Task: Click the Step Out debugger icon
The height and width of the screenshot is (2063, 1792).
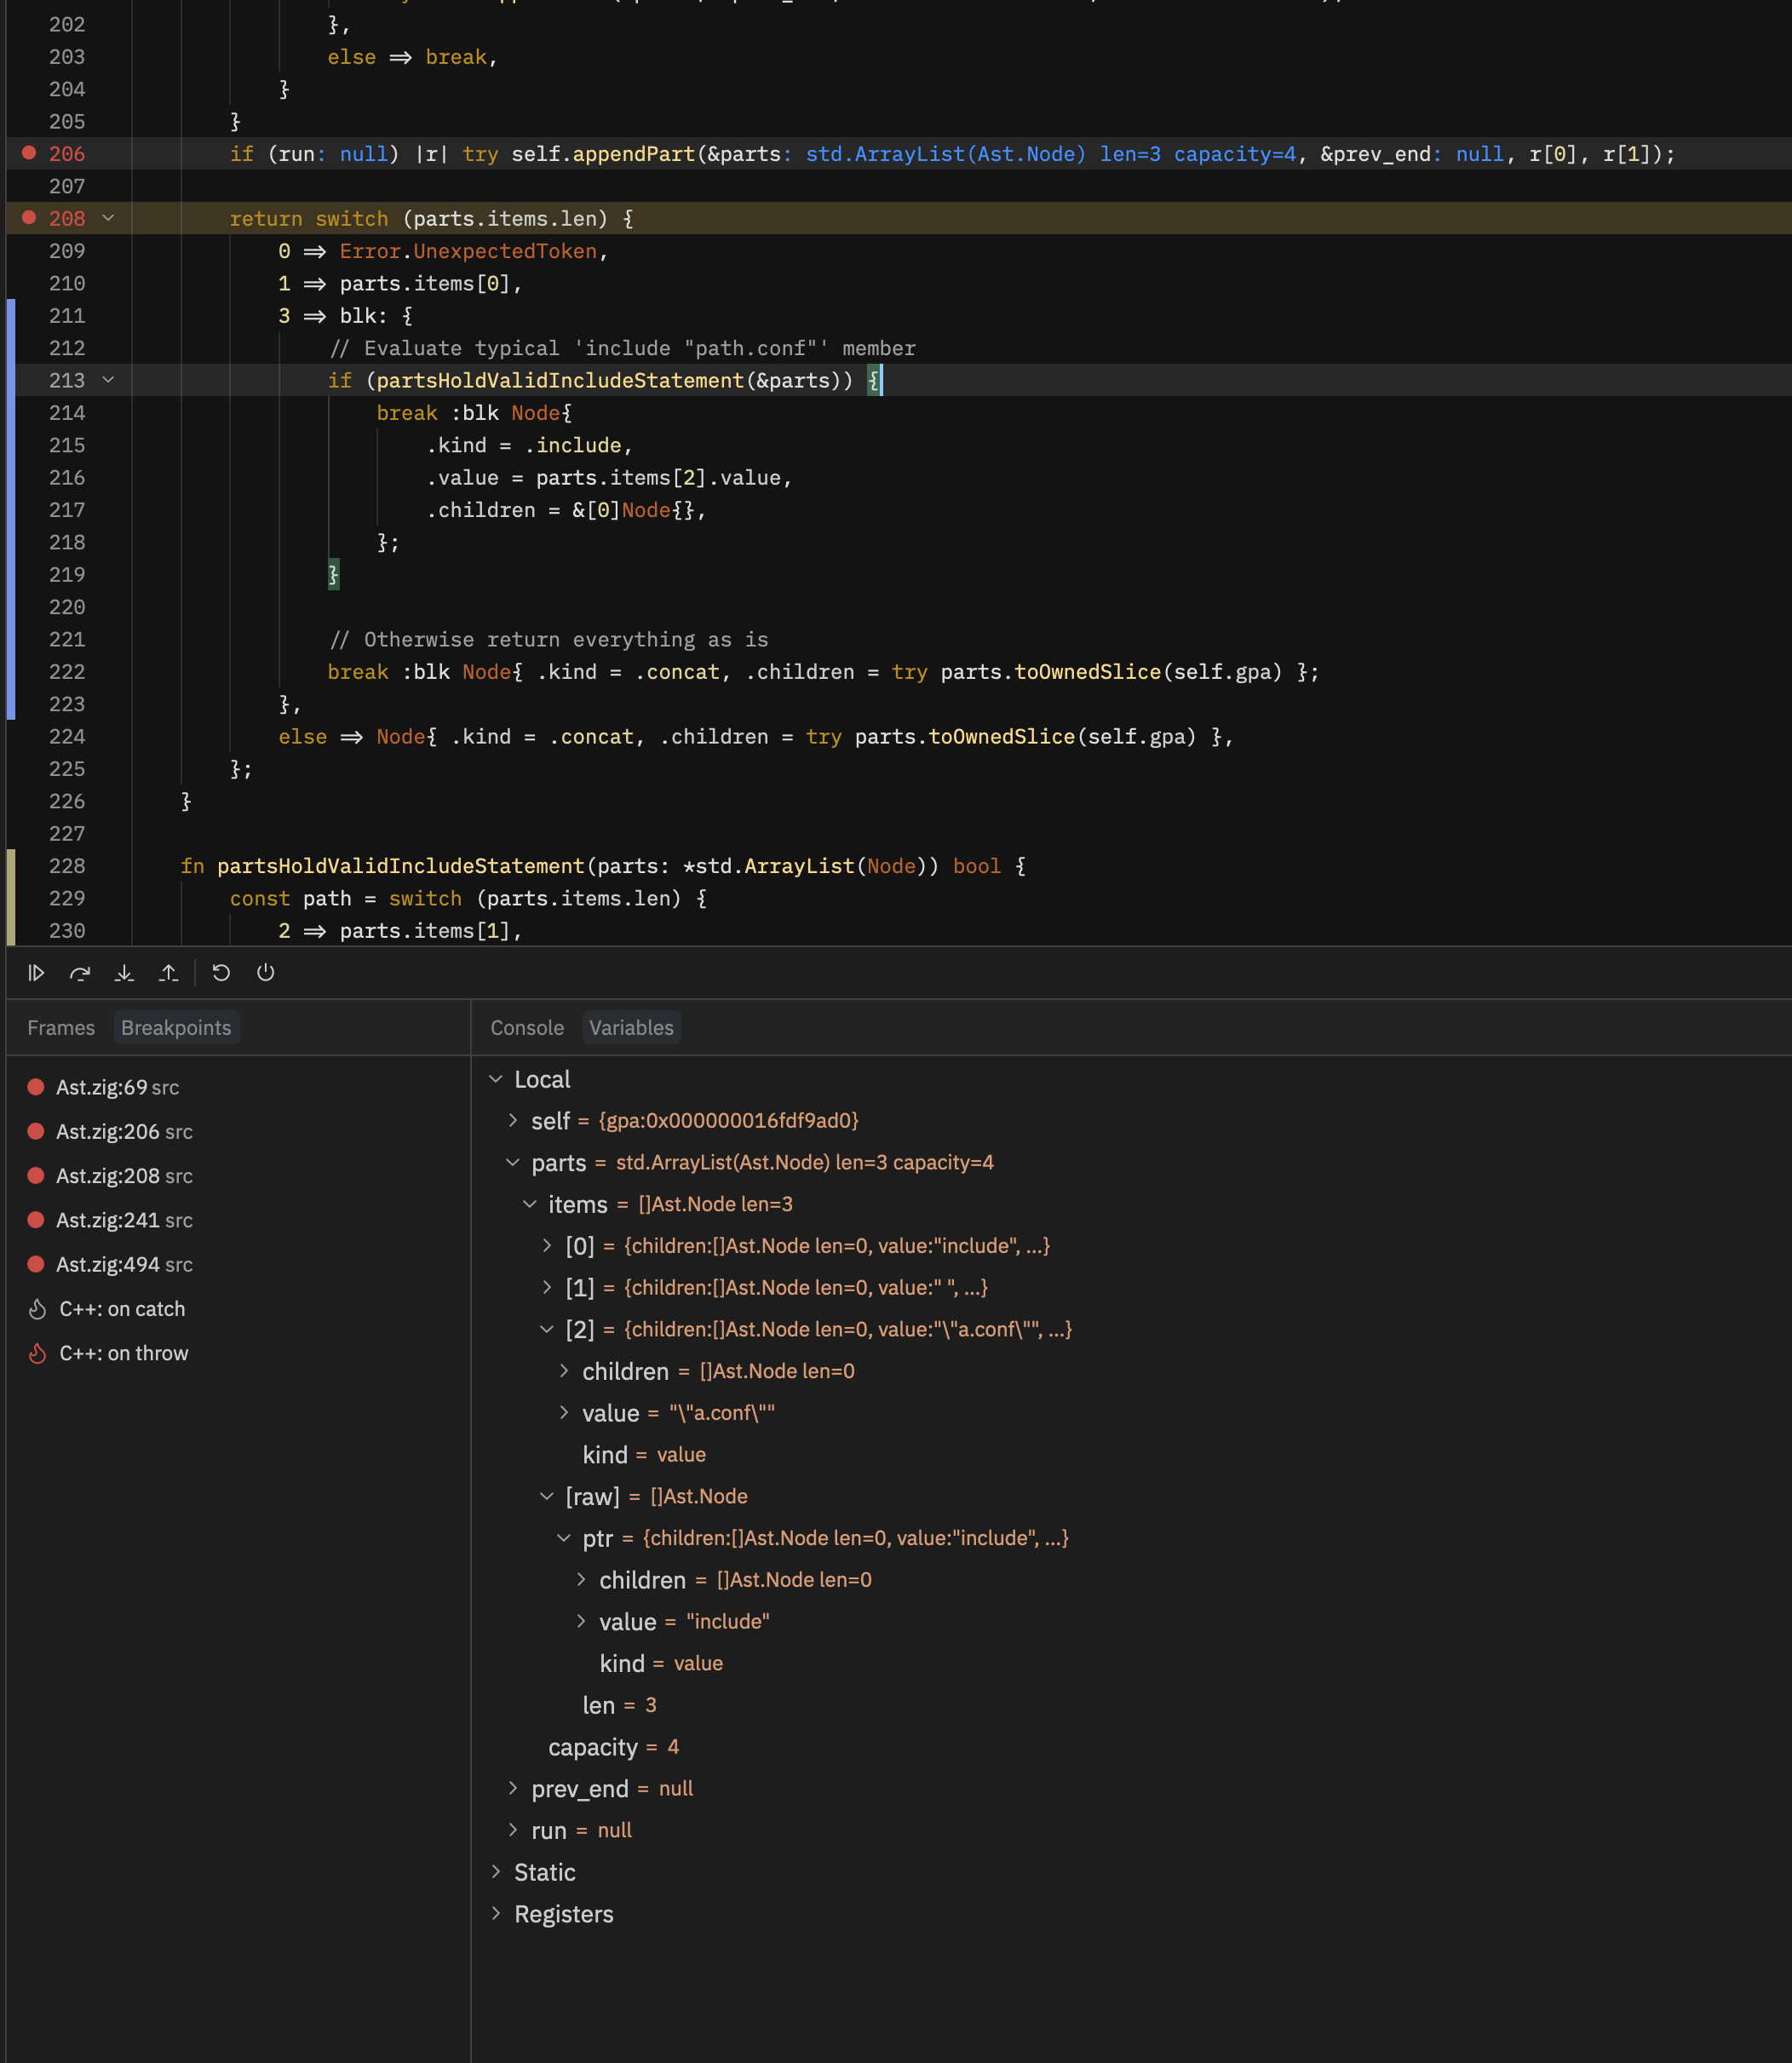Action: pos(169,973)
